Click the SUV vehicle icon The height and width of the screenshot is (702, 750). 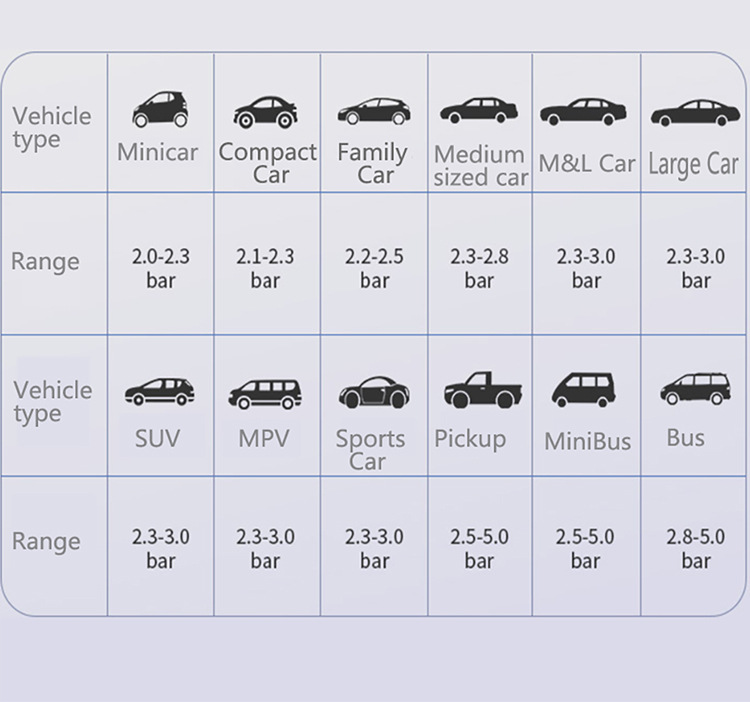160,392
